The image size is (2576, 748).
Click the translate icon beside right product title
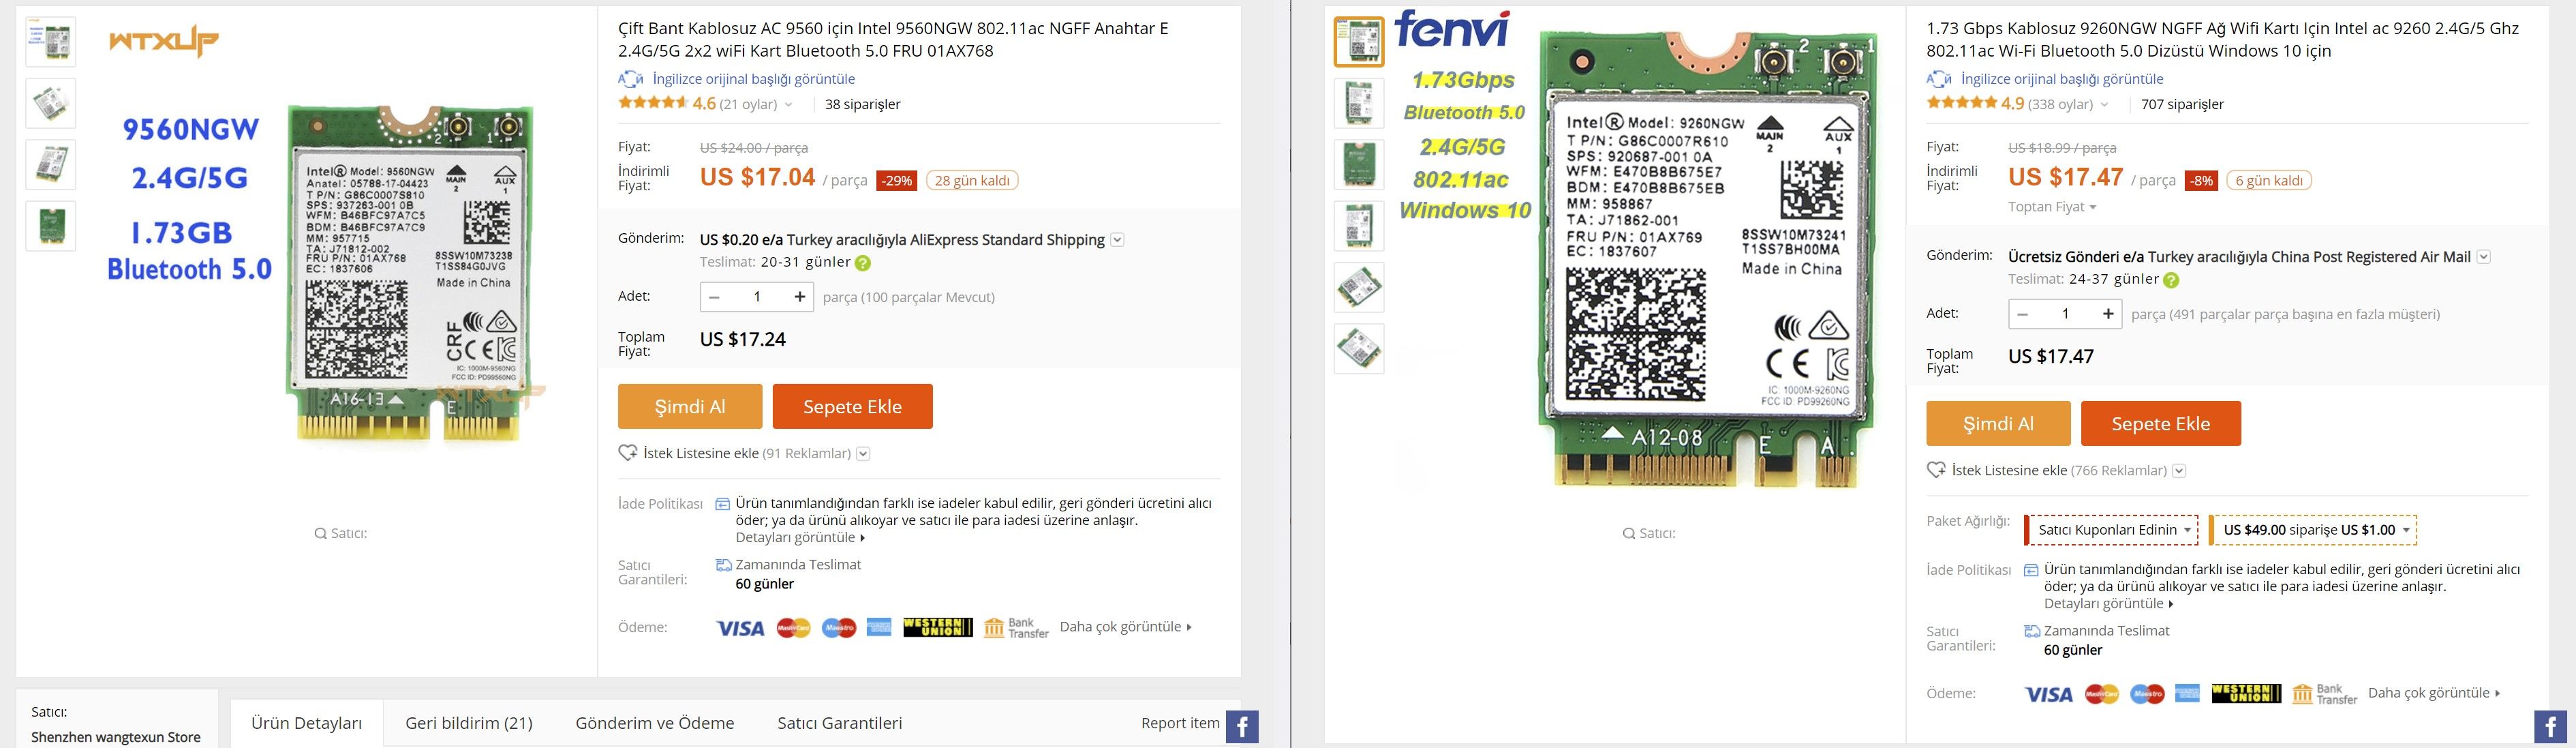[1938, 79]
